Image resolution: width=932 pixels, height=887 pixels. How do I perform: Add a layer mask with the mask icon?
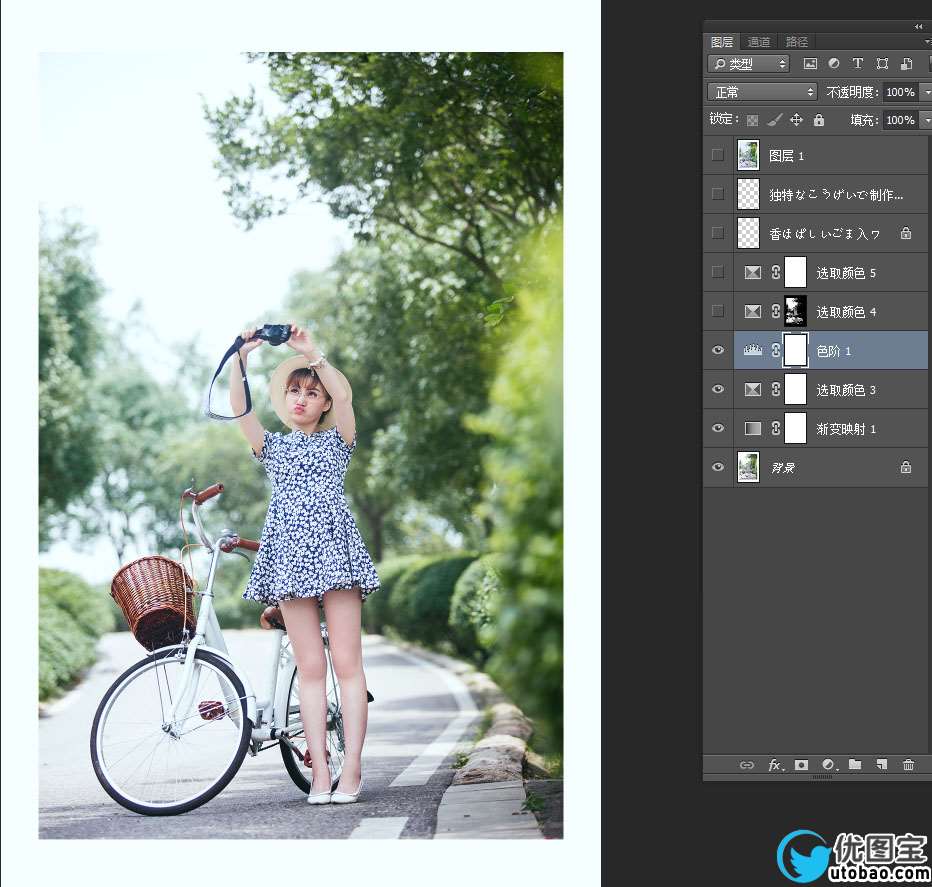(801, 765)
